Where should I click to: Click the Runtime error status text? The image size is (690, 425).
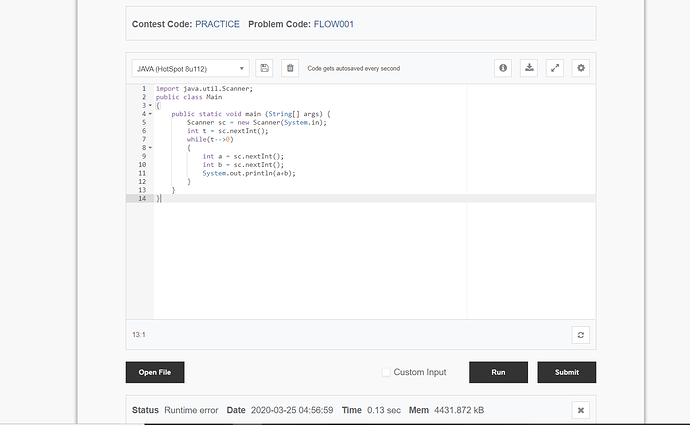point(191,410)
